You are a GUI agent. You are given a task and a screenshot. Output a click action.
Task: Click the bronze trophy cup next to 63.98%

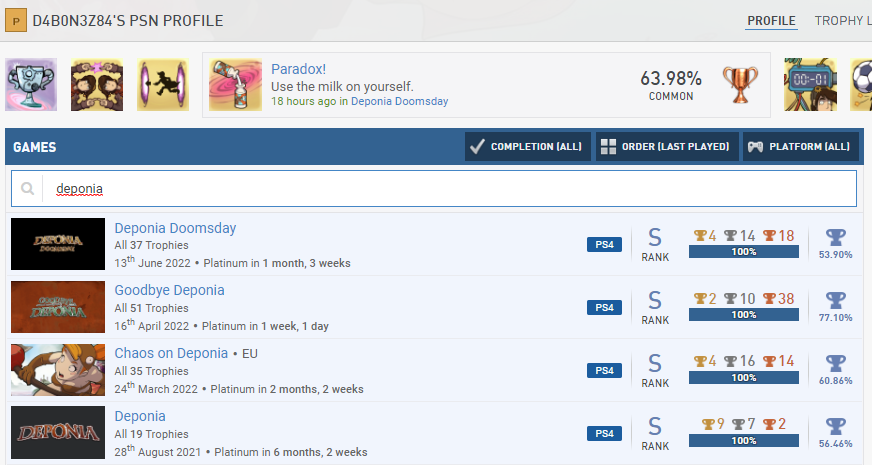[740, 85]
